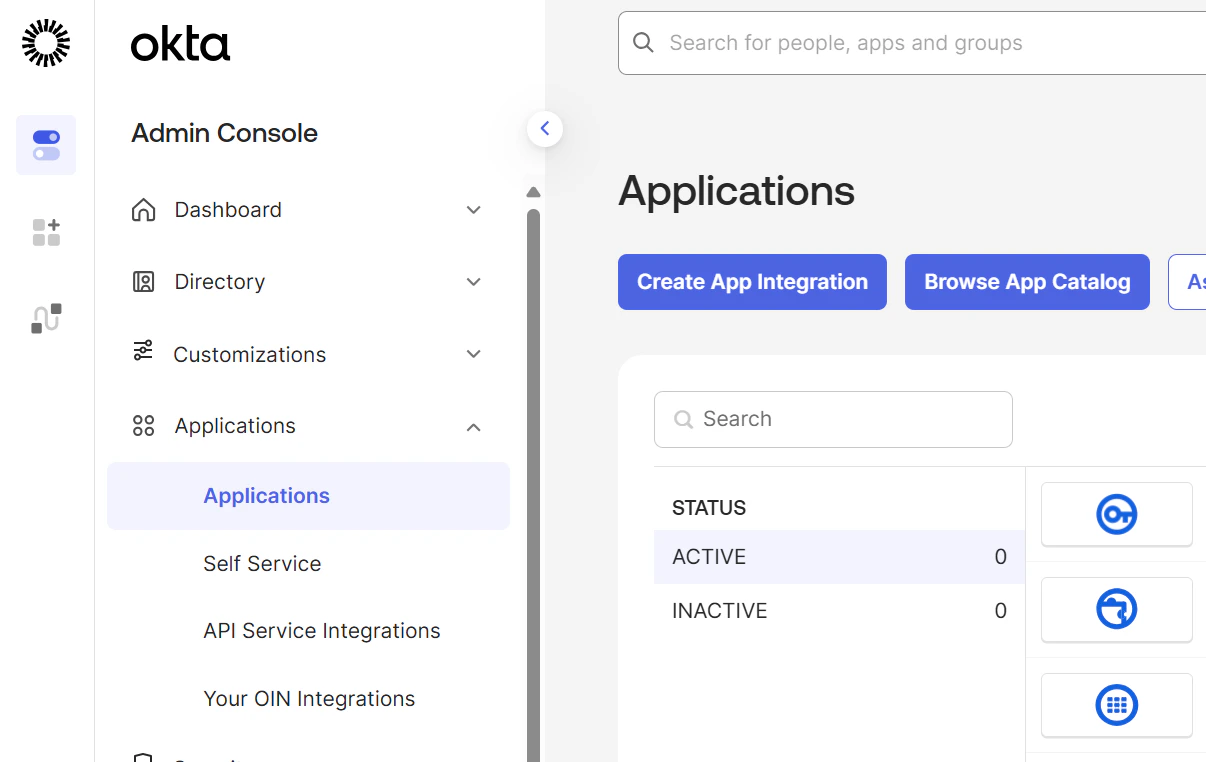Click the workflows connector icon in left rail
1206x762 pixels.
click(46, 318)
